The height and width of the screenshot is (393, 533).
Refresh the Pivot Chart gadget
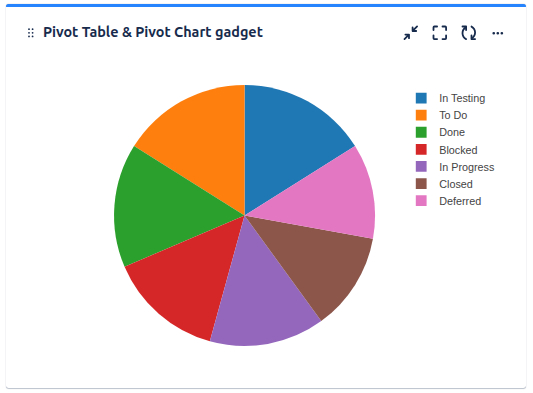coord(468,33)
